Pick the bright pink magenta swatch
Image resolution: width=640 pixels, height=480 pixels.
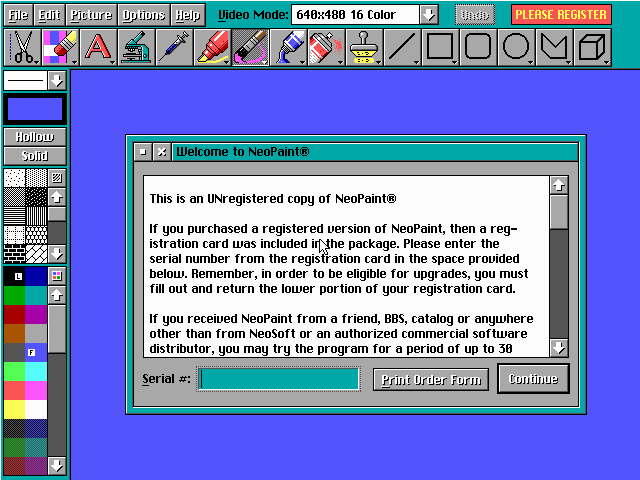click(x=36, y=391)
